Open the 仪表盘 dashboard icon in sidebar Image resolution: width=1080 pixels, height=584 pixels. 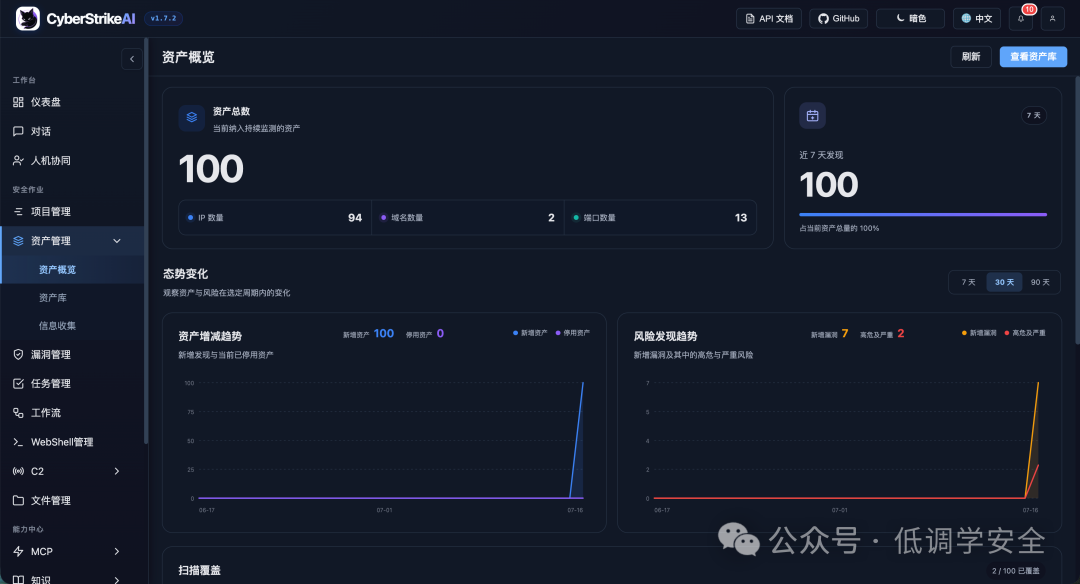pos(19,102)
